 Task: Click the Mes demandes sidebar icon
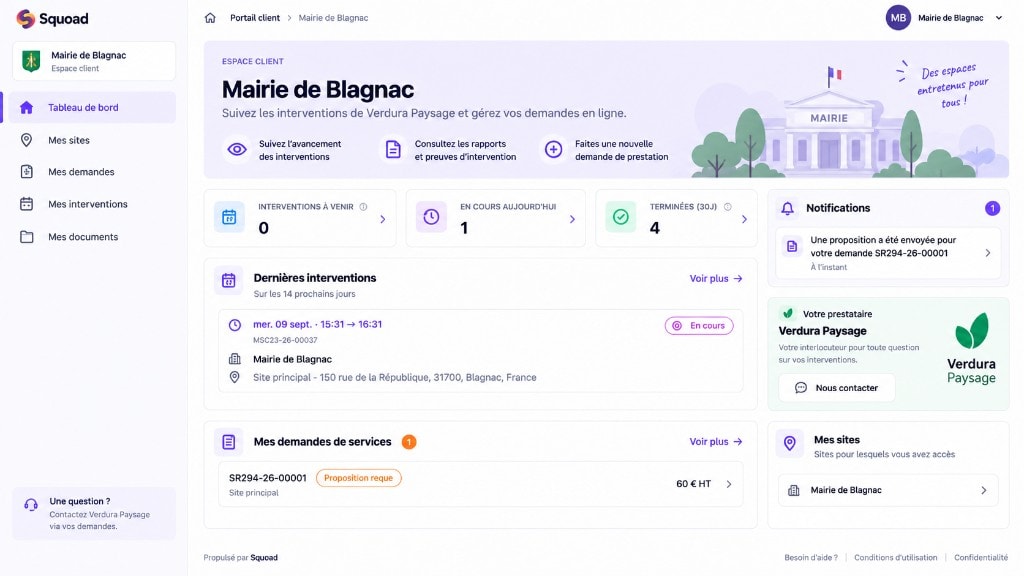click(26, 172)
